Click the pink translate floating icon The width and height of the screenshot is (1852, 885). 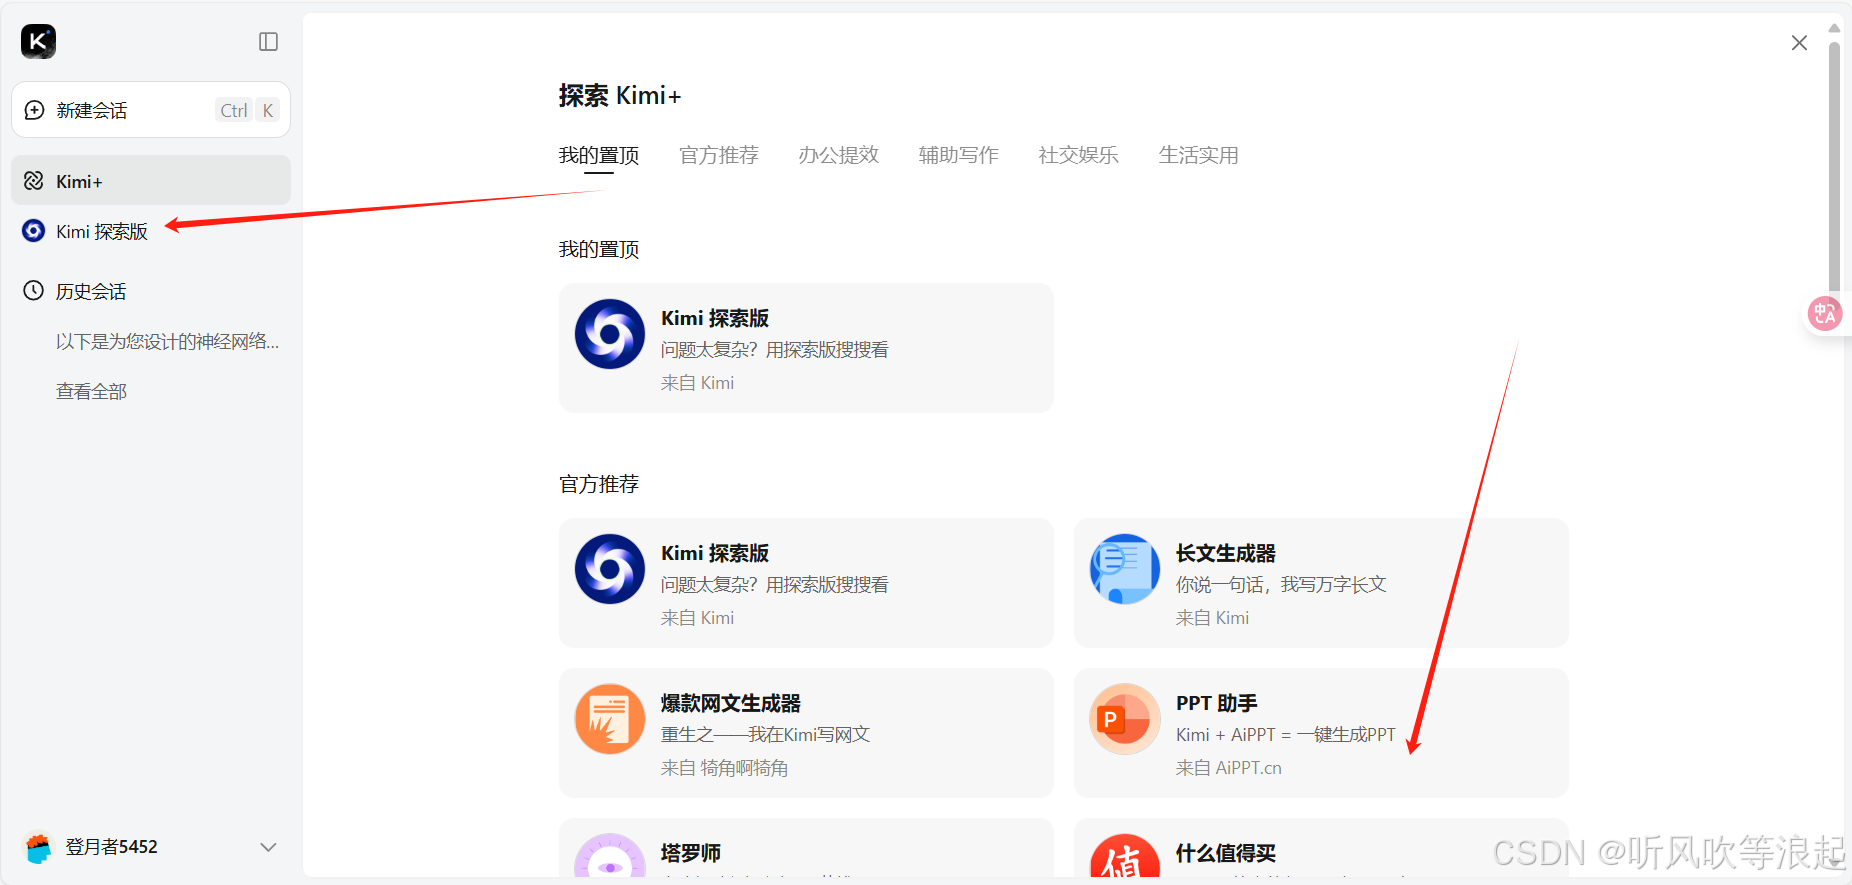point(1825,314)
